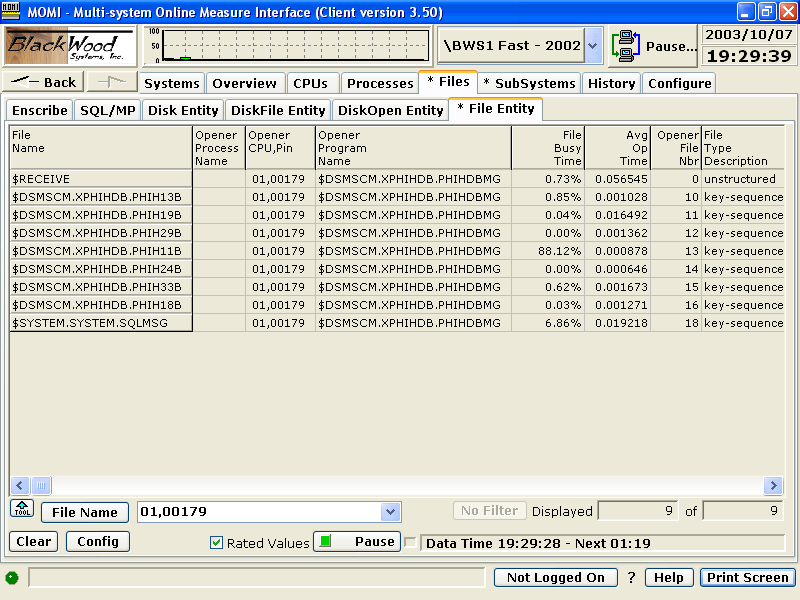Screen dimensions: 800x600
Task: Click the Pause button with networked computers icon
Action: [655, 46]
